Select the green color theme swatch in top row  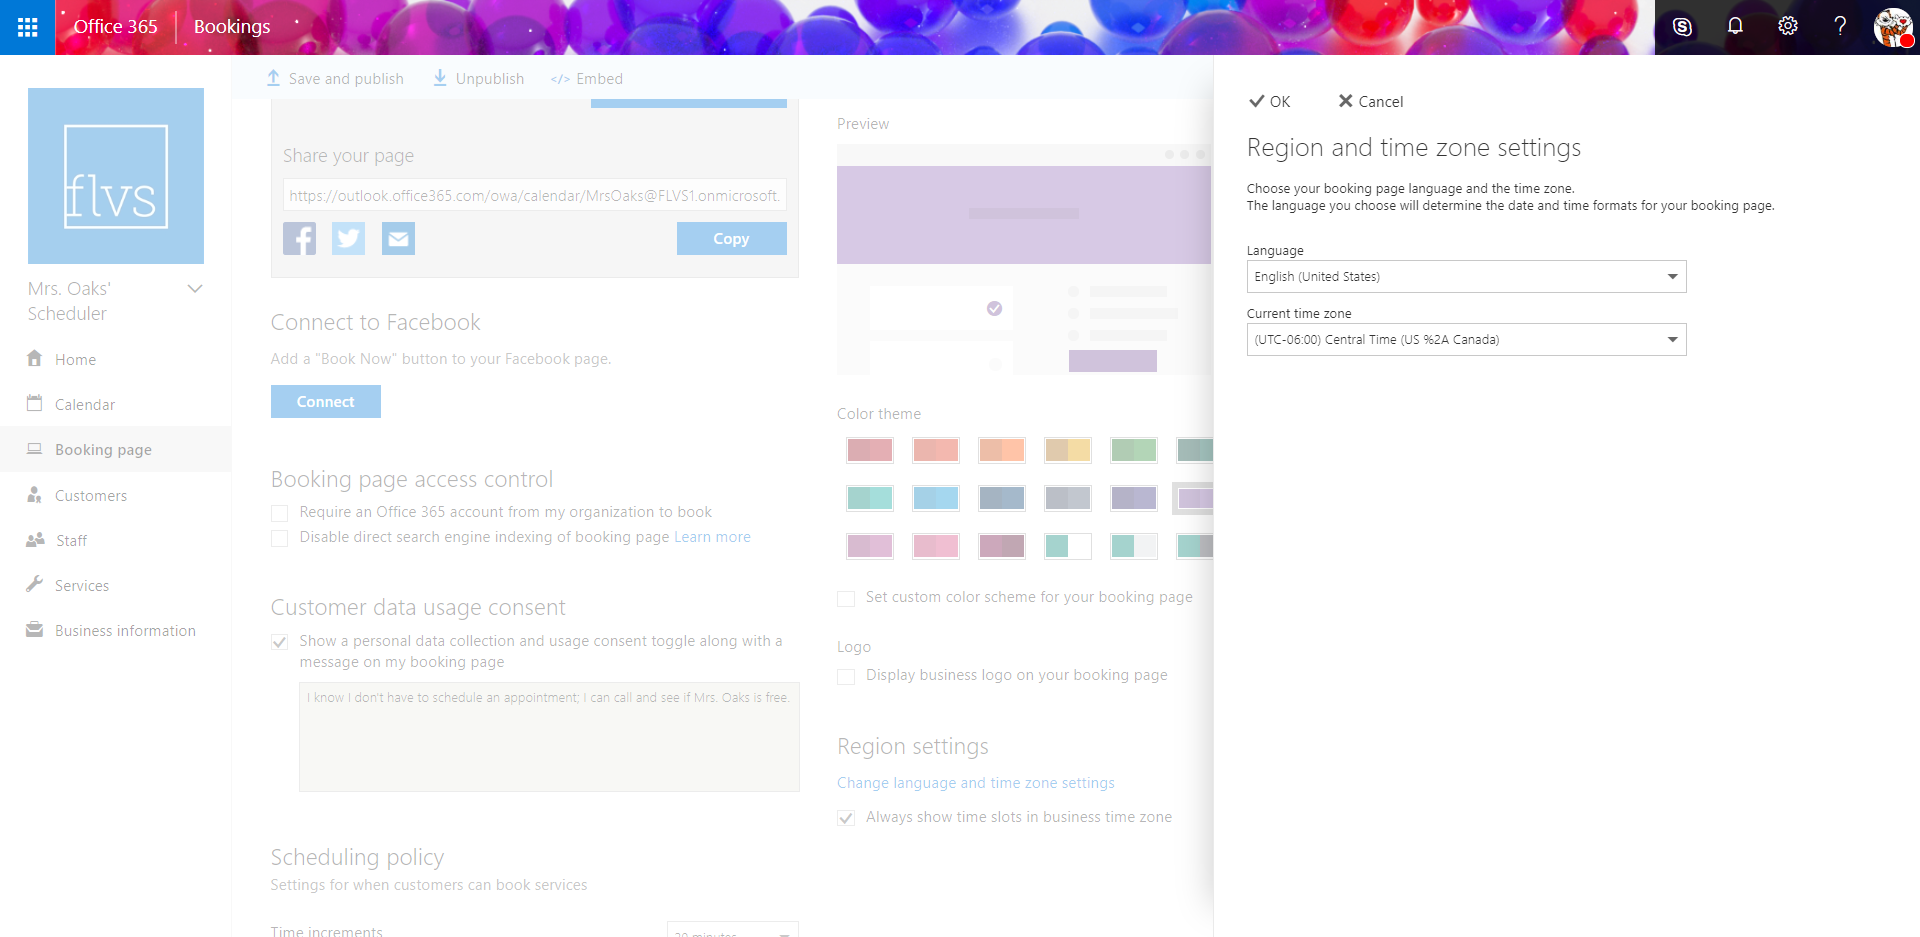click(x=1133, y=450)
